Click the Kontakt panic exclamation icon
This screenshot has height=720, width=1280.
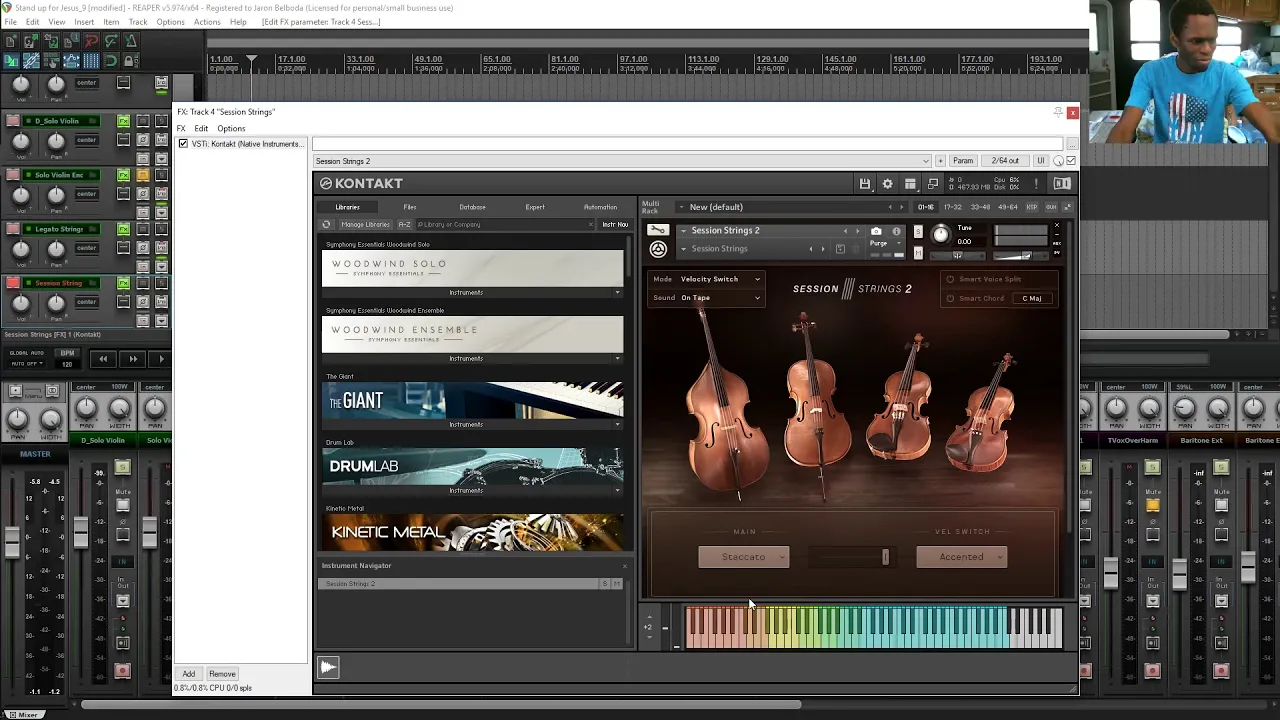tap(1036, 184)
